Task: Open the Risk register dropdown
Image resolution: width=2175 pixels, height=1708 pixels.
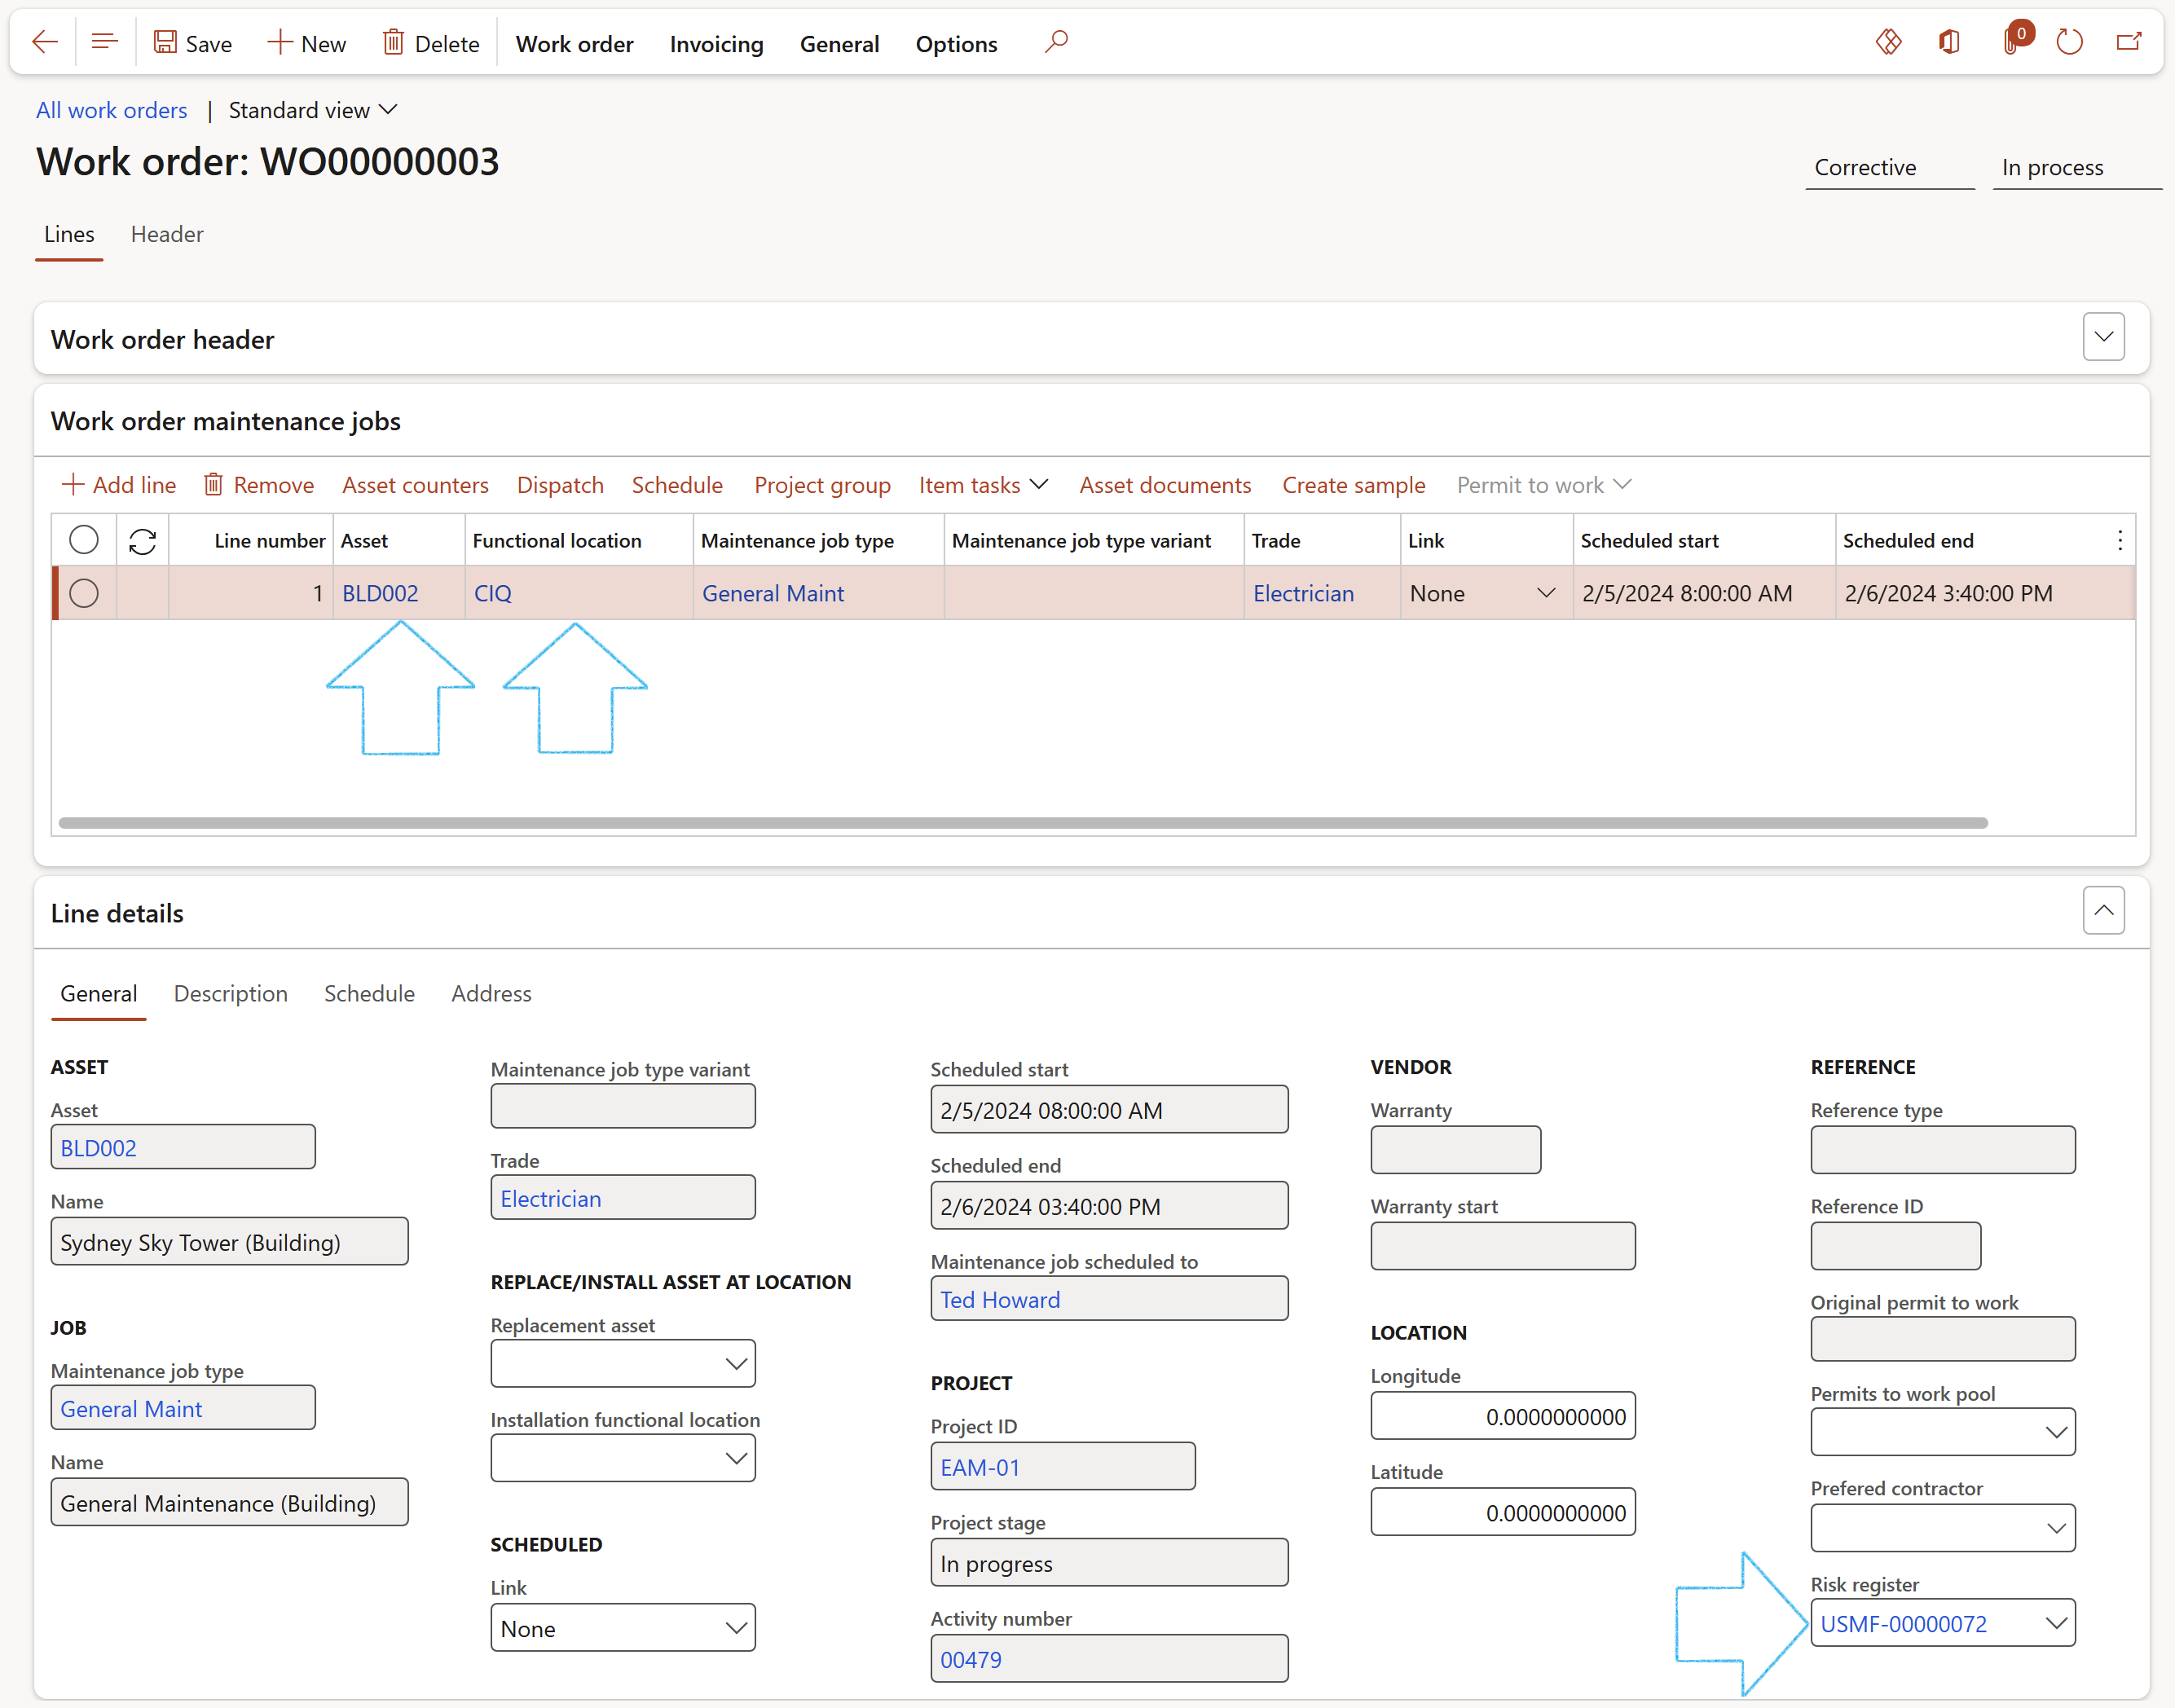Action: (2055, 1623)
